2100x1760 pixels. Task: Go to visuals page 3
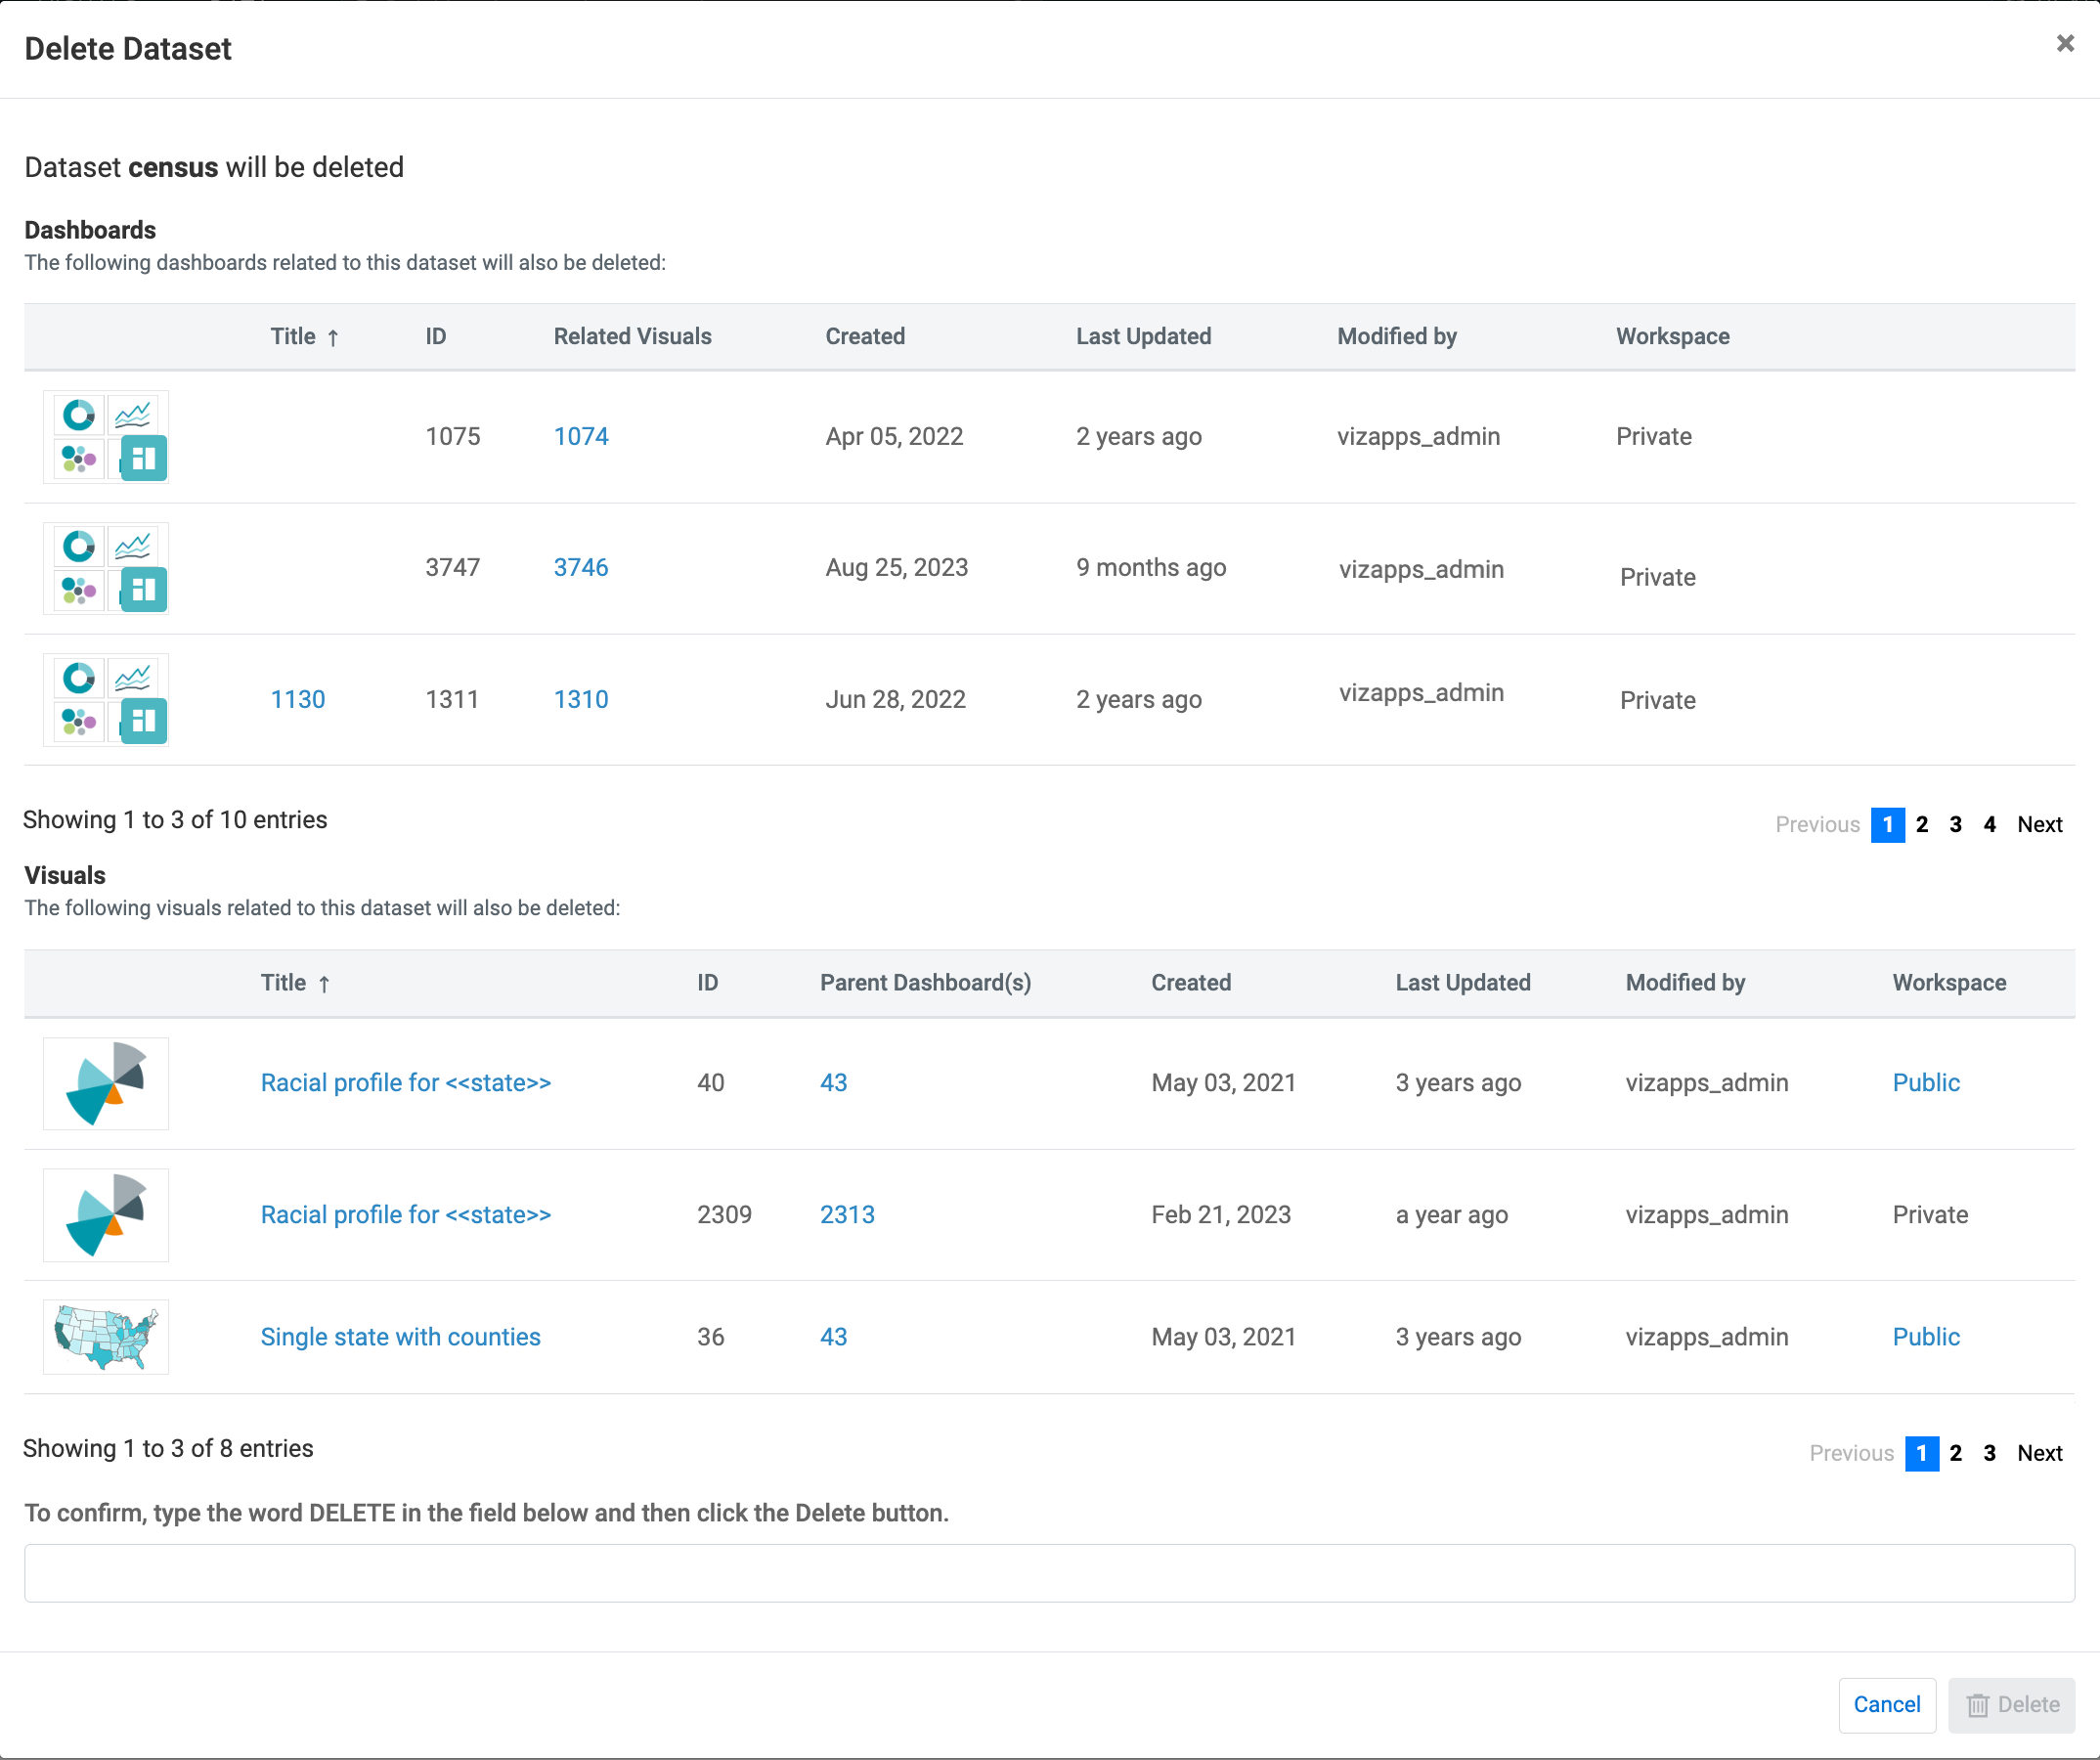point(1989,1454)
